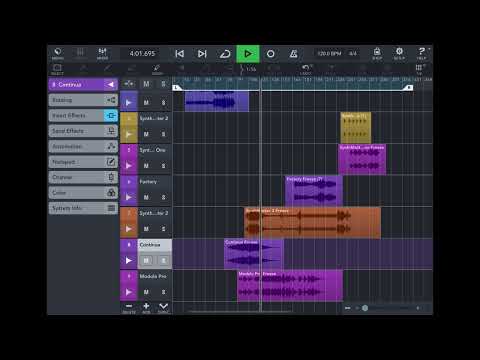This screenshot has height=360, width=480.
Task: Tap the 4.01.695 time display
Action: tap(142, 53)
